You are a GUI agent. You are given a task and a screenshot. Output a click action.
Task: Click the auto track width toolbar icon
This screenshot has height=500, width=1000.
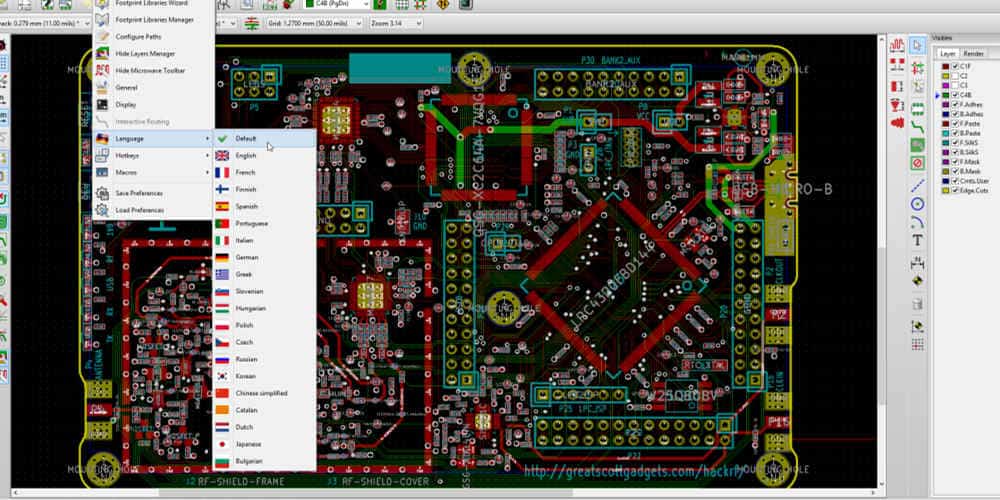(x=251, y=23)
